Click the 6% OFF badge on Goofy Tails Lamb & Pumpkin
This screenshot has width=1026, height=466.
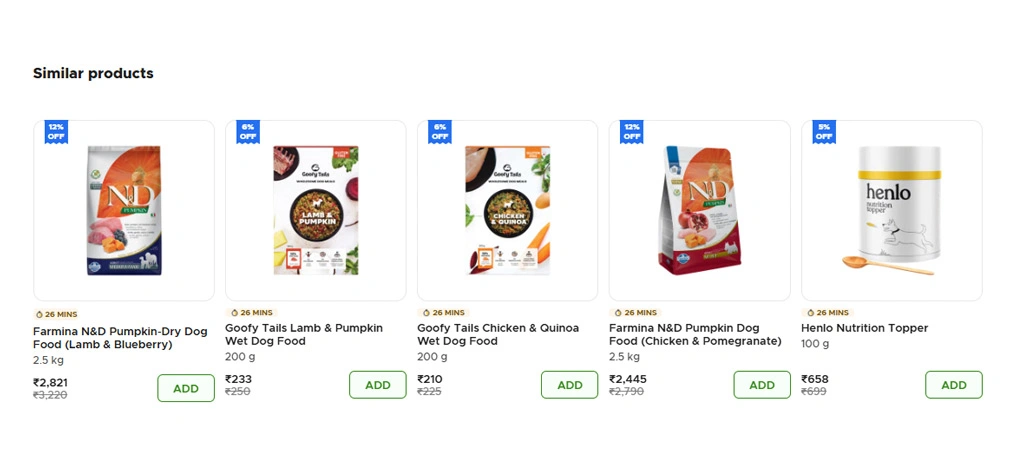click(x=248, y=132)
